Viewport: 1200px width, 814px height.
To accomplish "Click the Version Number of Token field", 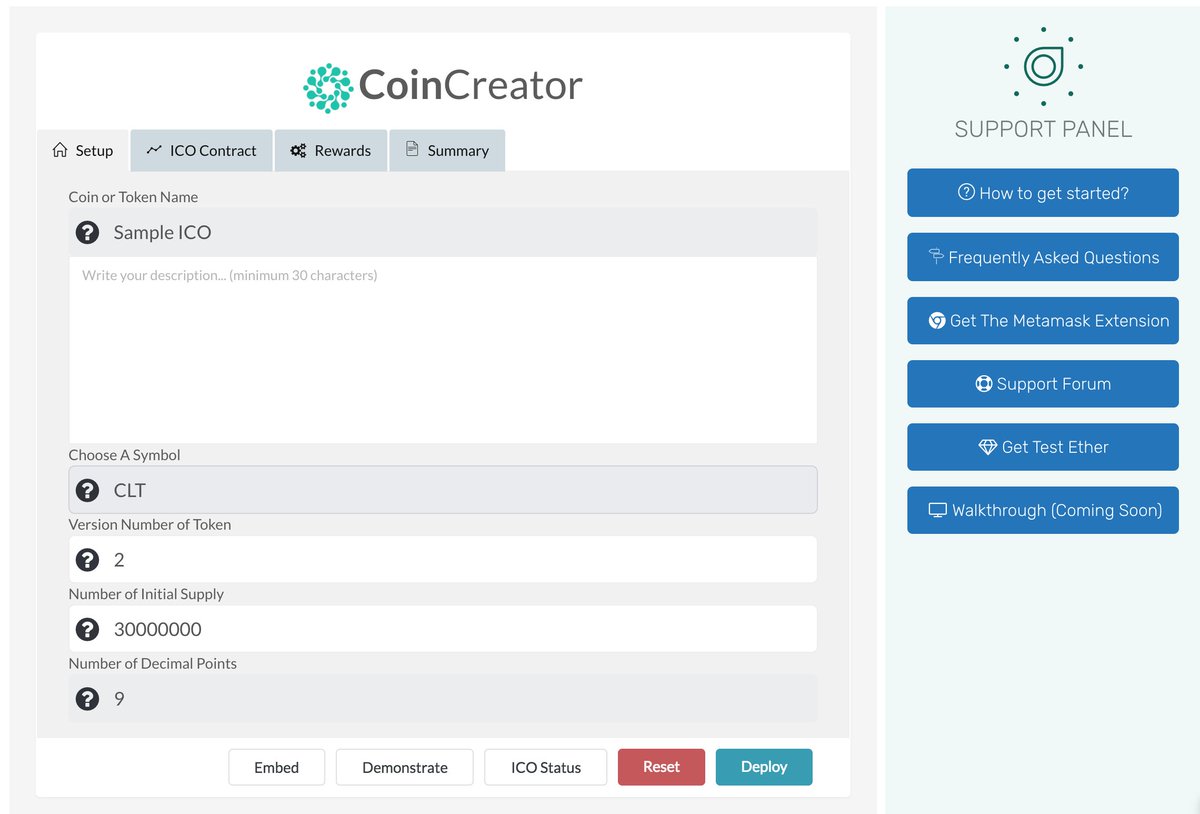I will coord(443,559).
